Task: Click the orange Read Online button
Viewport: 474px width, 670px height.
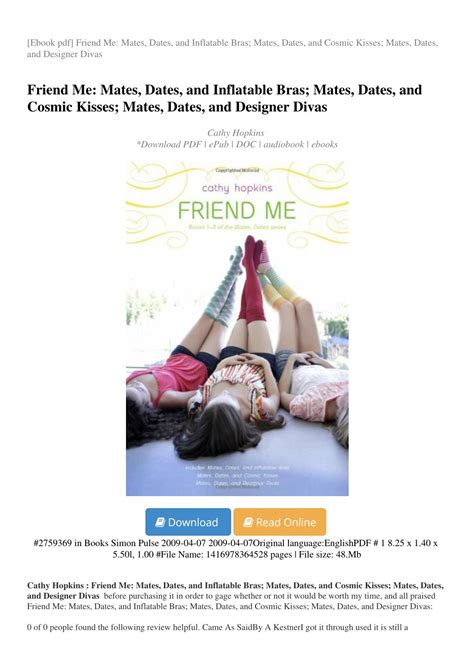Action: [280, 522]
